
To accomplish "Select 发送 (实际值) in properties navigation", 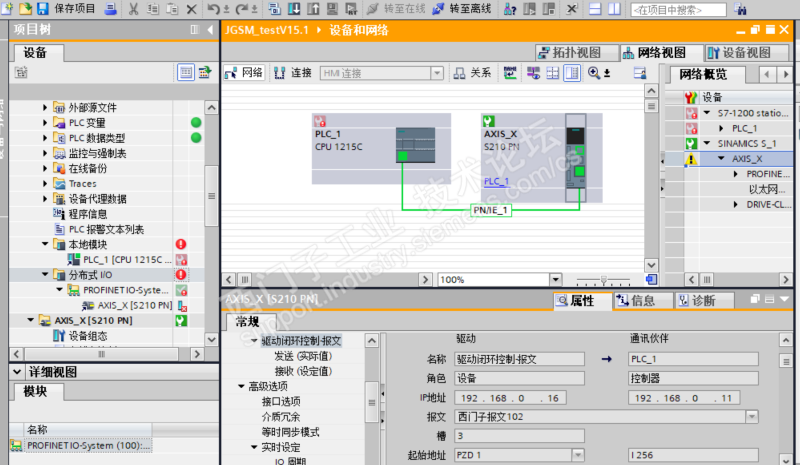I will [303, 356].
